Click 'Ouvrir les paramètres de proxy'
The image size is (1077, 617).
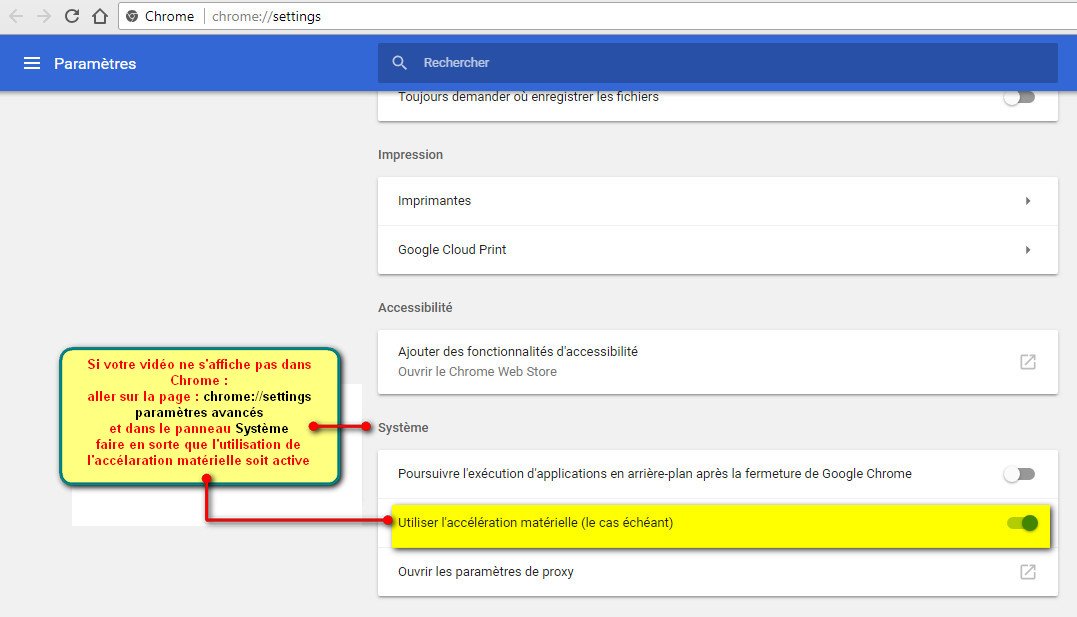click(486, 572)
